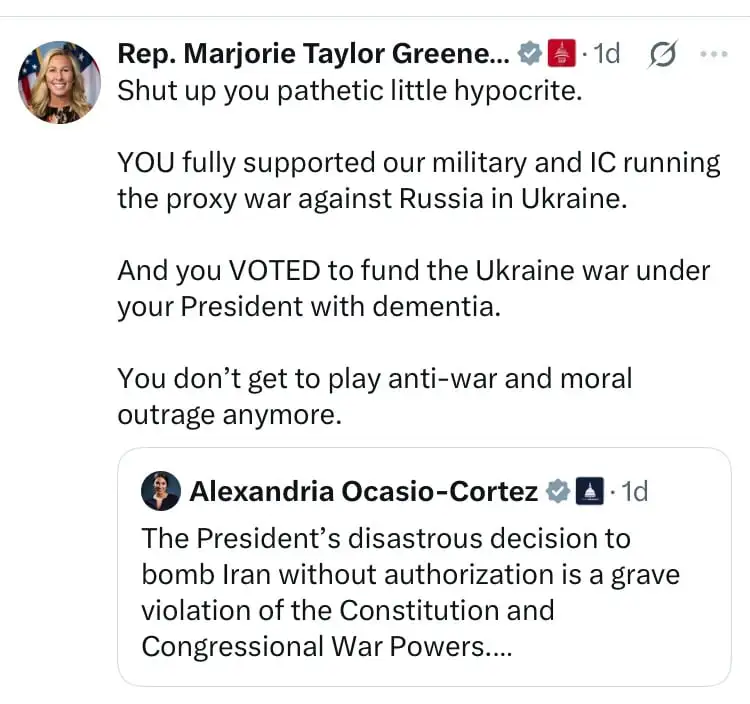
Task: Select the Alexandria Ocasio-Cortez name in quoted post
Action: (x=363, y=491)
